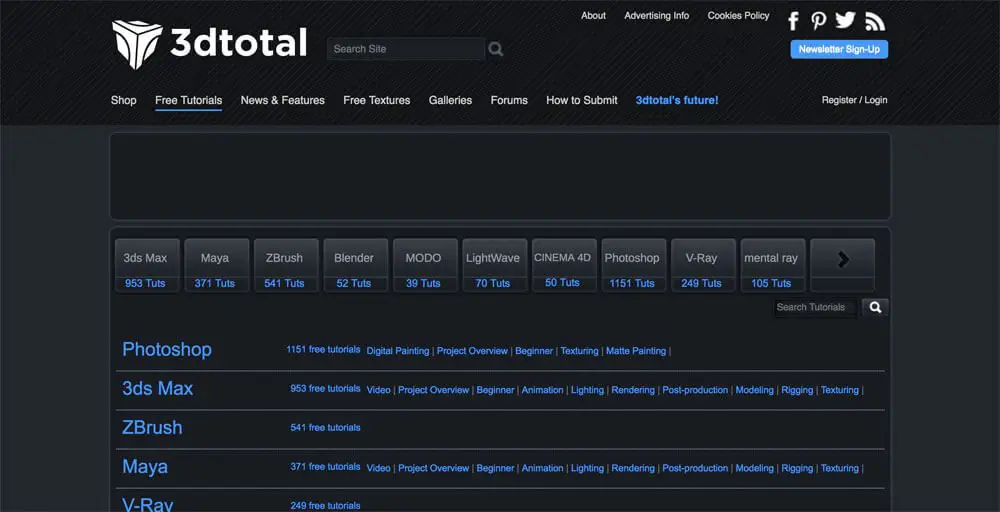Click 541 free tutorials link
Viewport: 1000px width, 512px height.
[325, 428]
